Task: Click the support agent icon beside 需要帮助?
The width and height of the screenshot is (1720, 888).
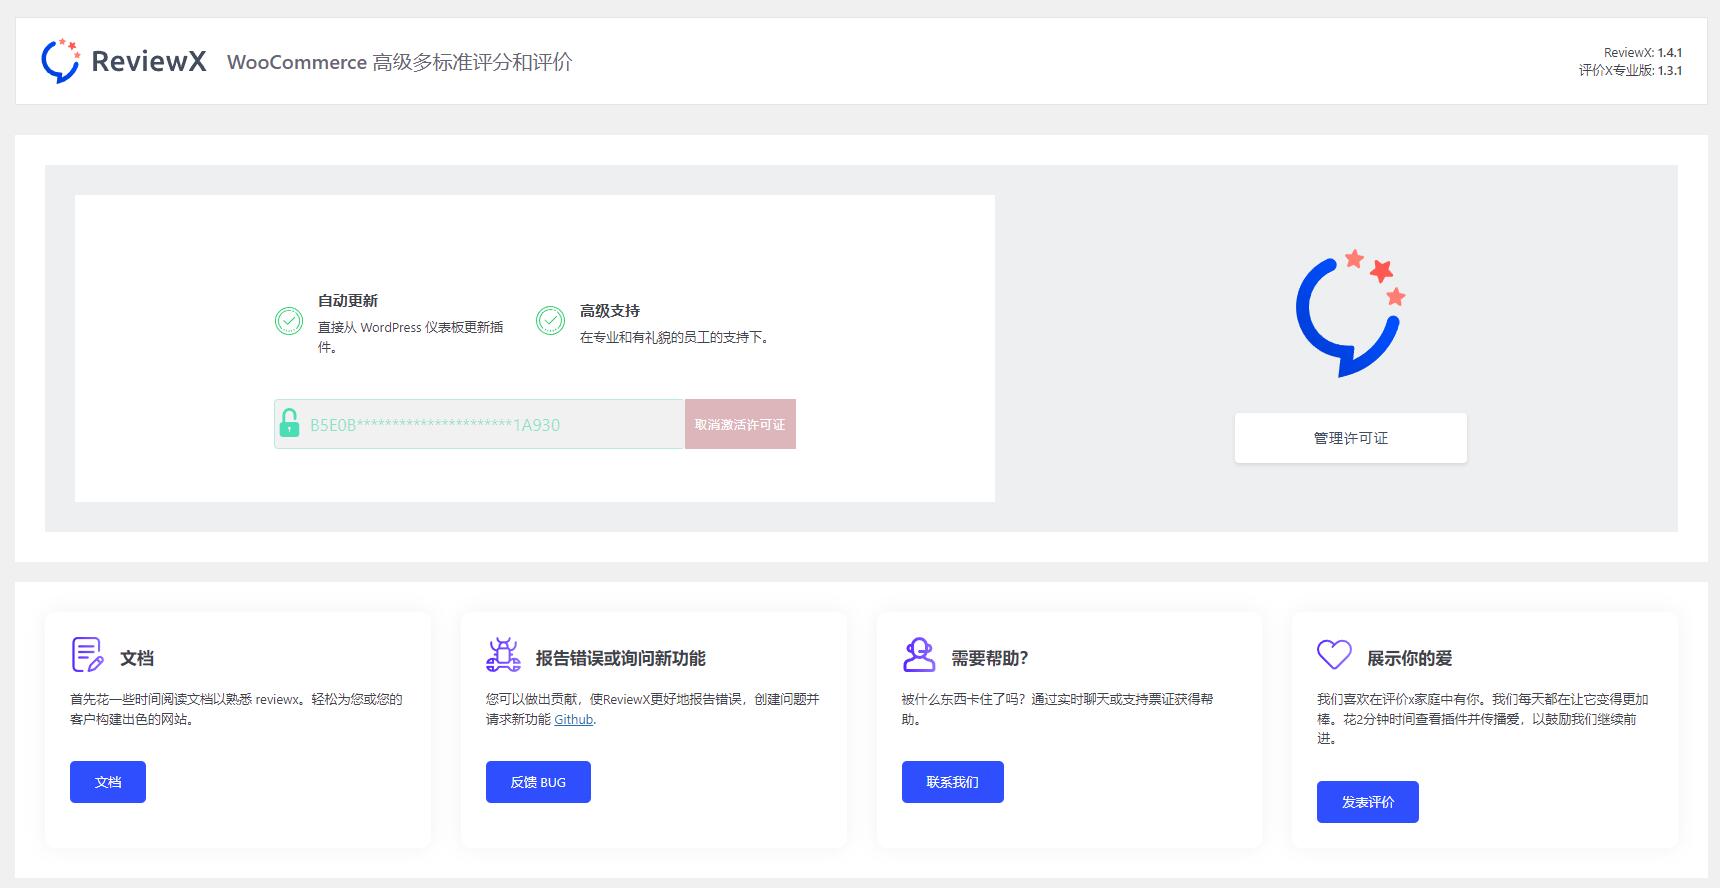Action: 918,655
